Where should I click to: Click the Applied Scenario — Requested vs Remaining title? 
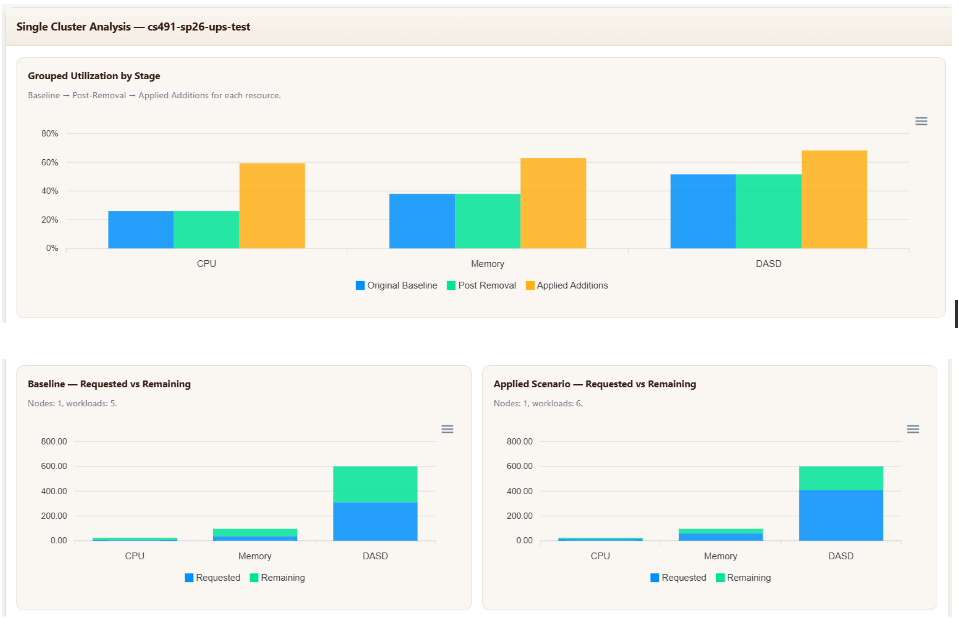point(594,384)
